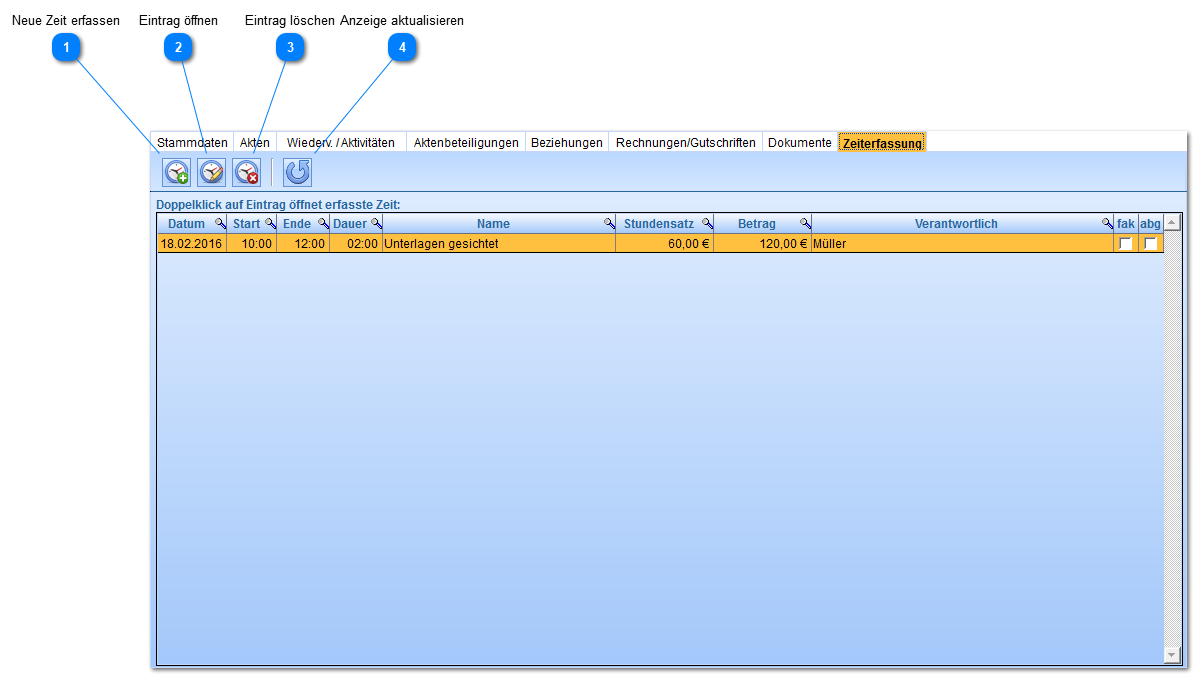1196x677 pixels.
Task: Sort the table by Dauer column header
Action: point(349,224)
